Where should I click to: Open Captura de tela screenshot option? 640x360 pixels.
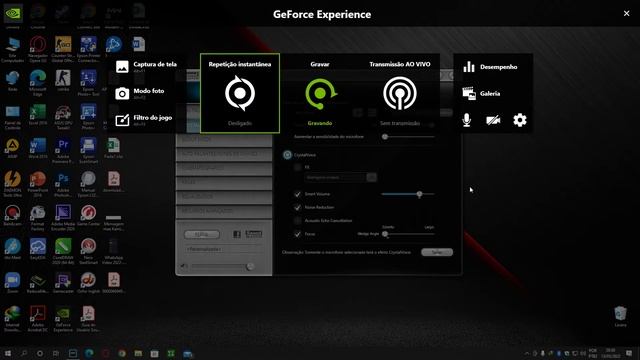point(146,67)
